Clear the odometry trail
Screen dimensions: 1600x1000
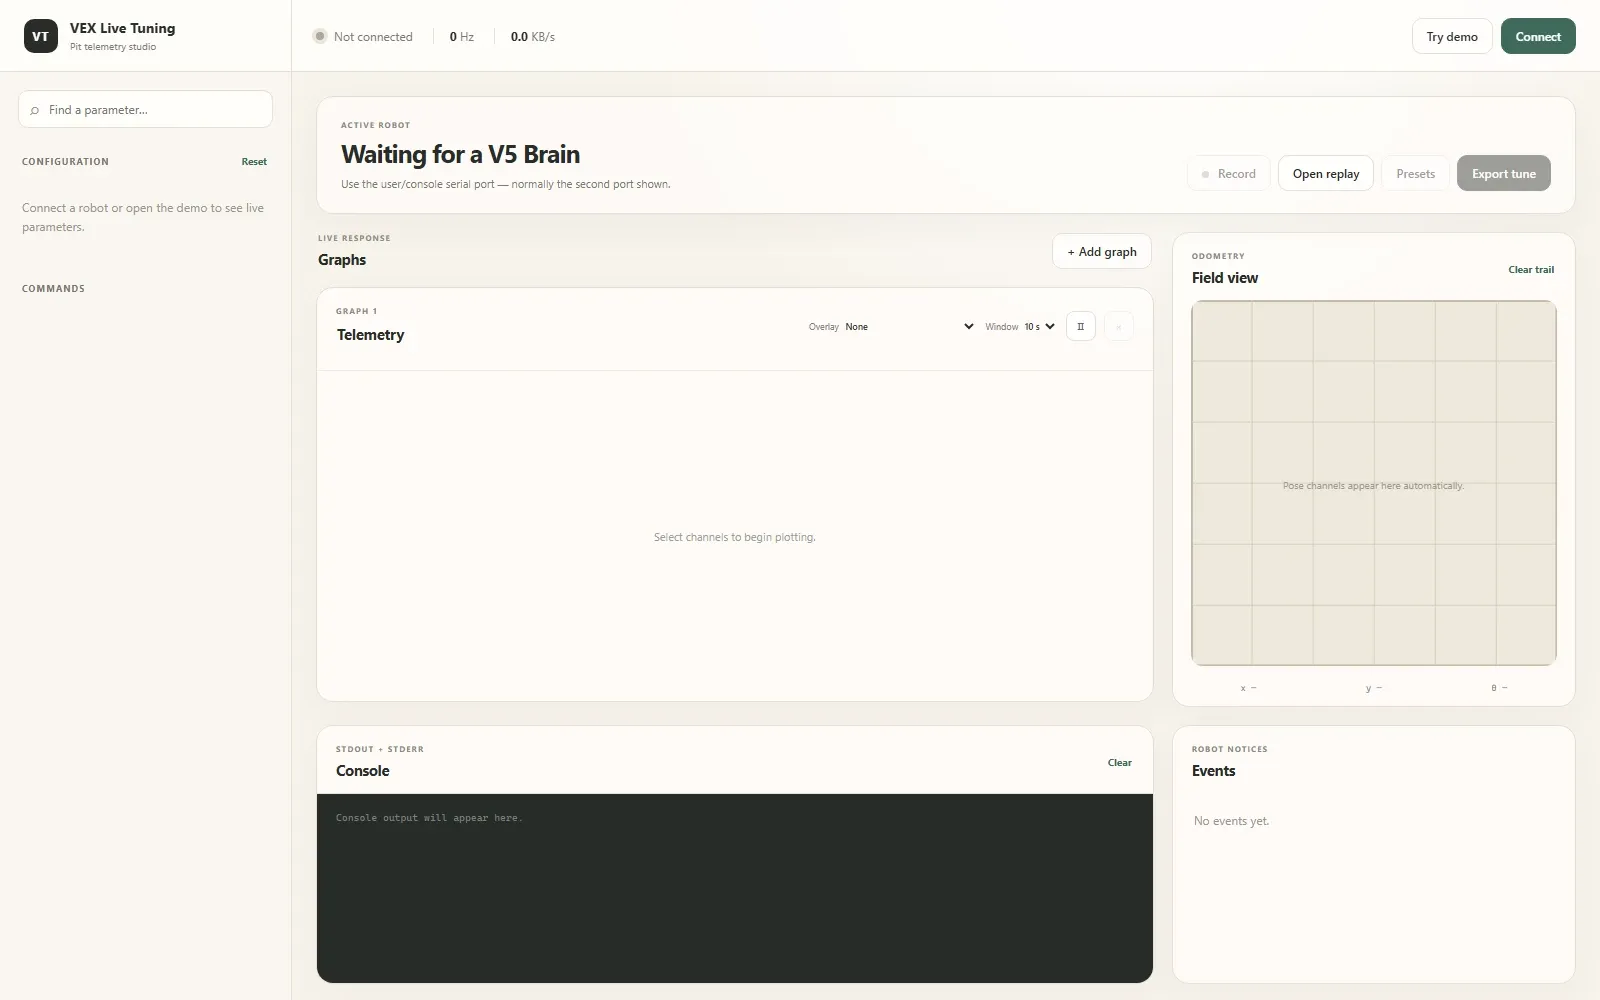(1531, 269)
